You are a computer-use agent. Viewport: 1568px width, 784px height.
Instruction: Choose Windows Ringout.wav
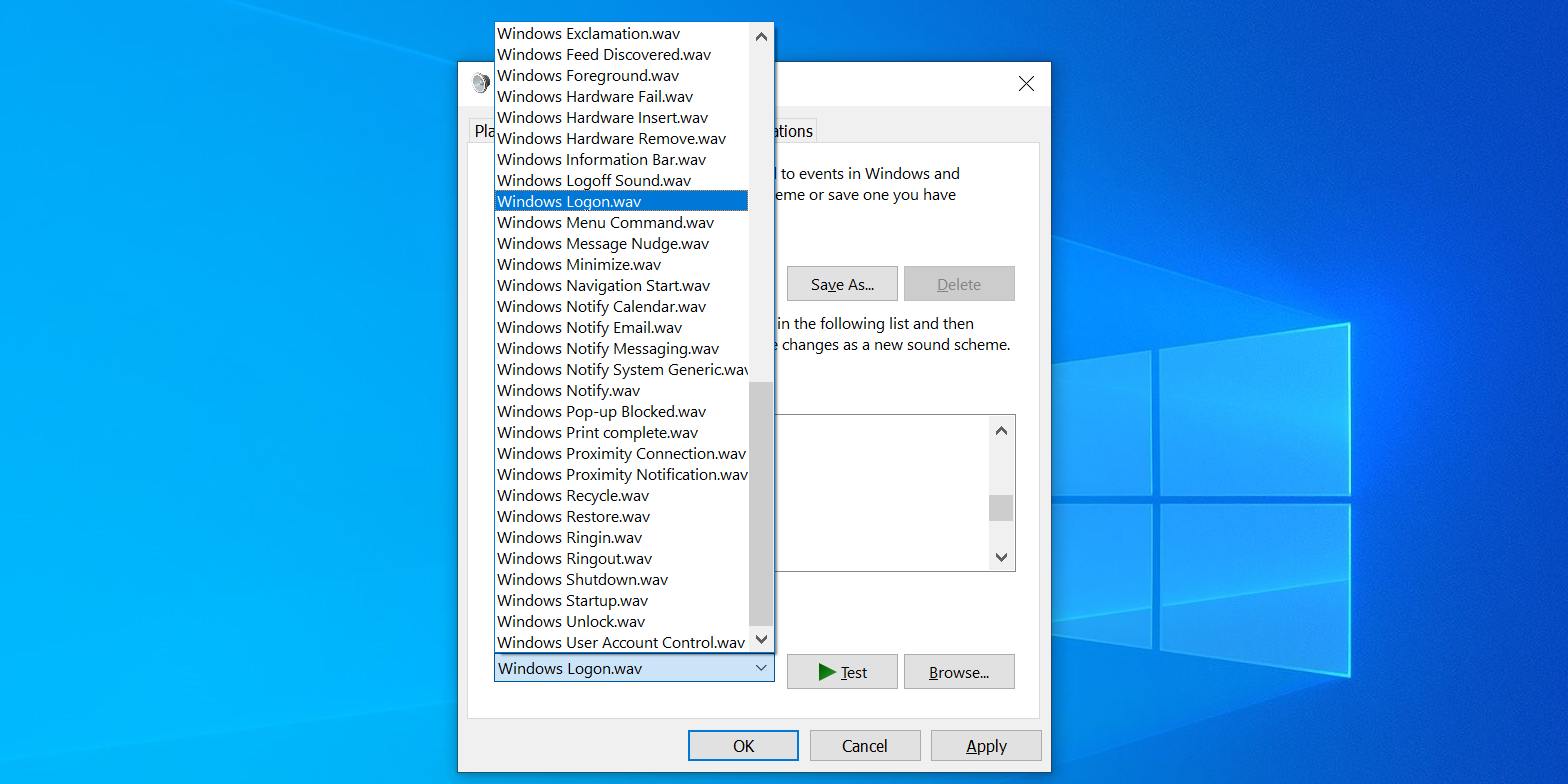coord(622,559)
